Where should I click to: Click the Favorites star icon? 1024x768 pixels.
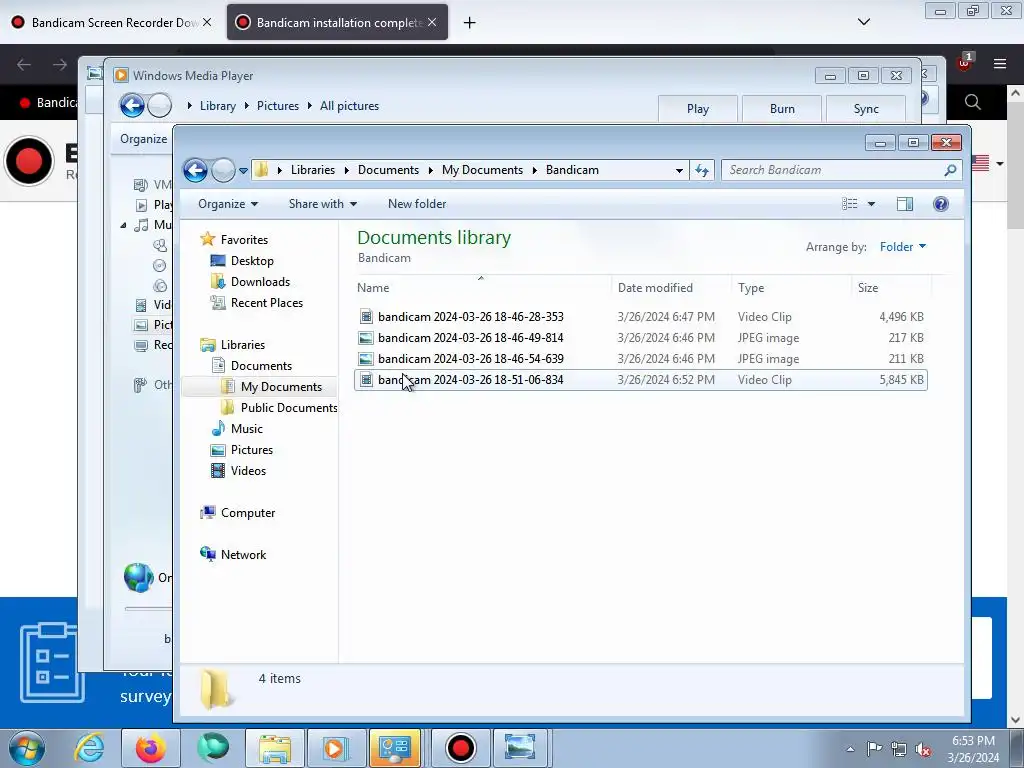pyautogui.click(x=208, y=239)
